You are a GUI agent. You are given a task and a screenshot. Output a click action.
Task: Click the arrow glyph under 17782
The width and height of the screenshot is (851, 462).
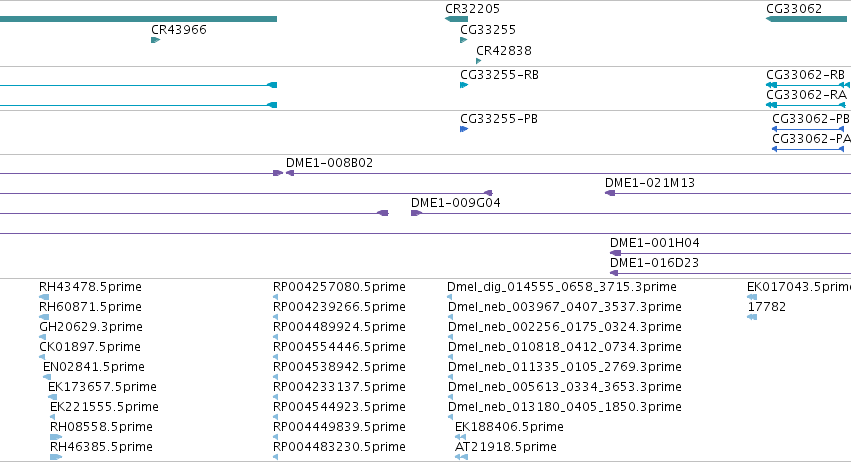pyautogui.click(x=752, y=317)
